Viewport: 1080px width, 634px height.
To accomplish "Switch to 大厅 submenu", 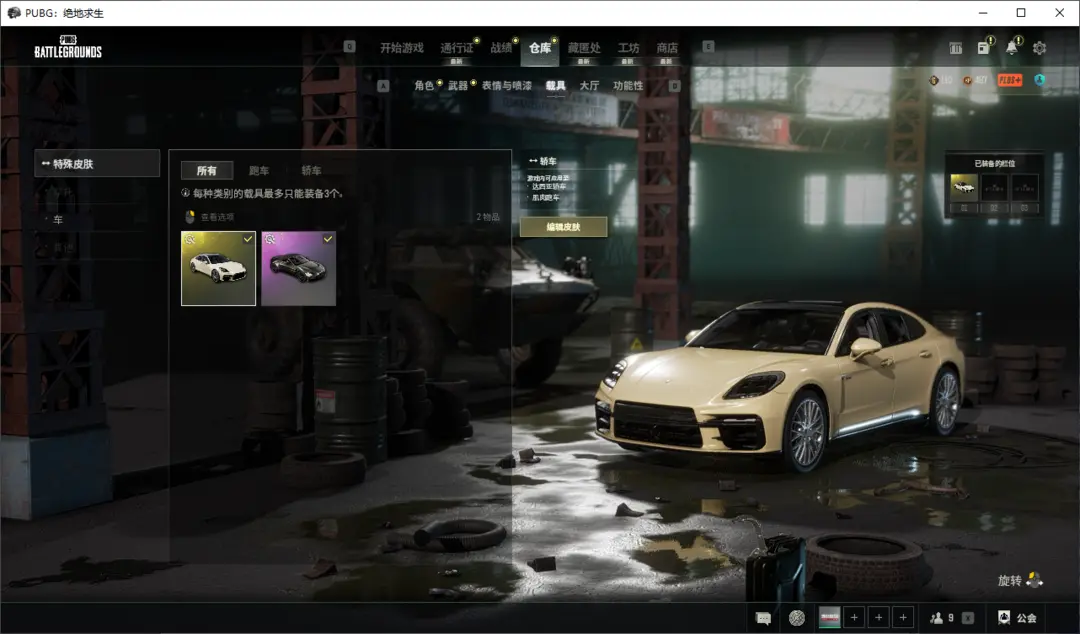I will [x=589, y=85].
